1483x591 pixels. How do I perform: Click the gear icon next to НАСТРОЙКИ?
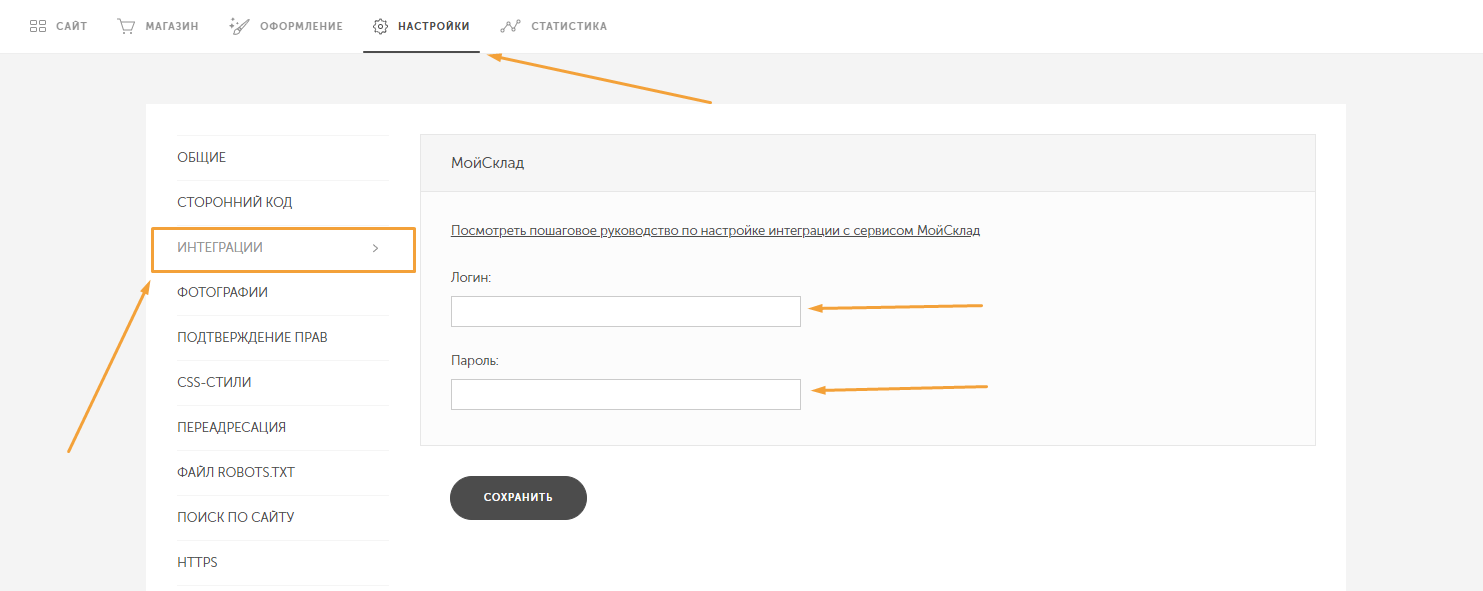point(380,26)
